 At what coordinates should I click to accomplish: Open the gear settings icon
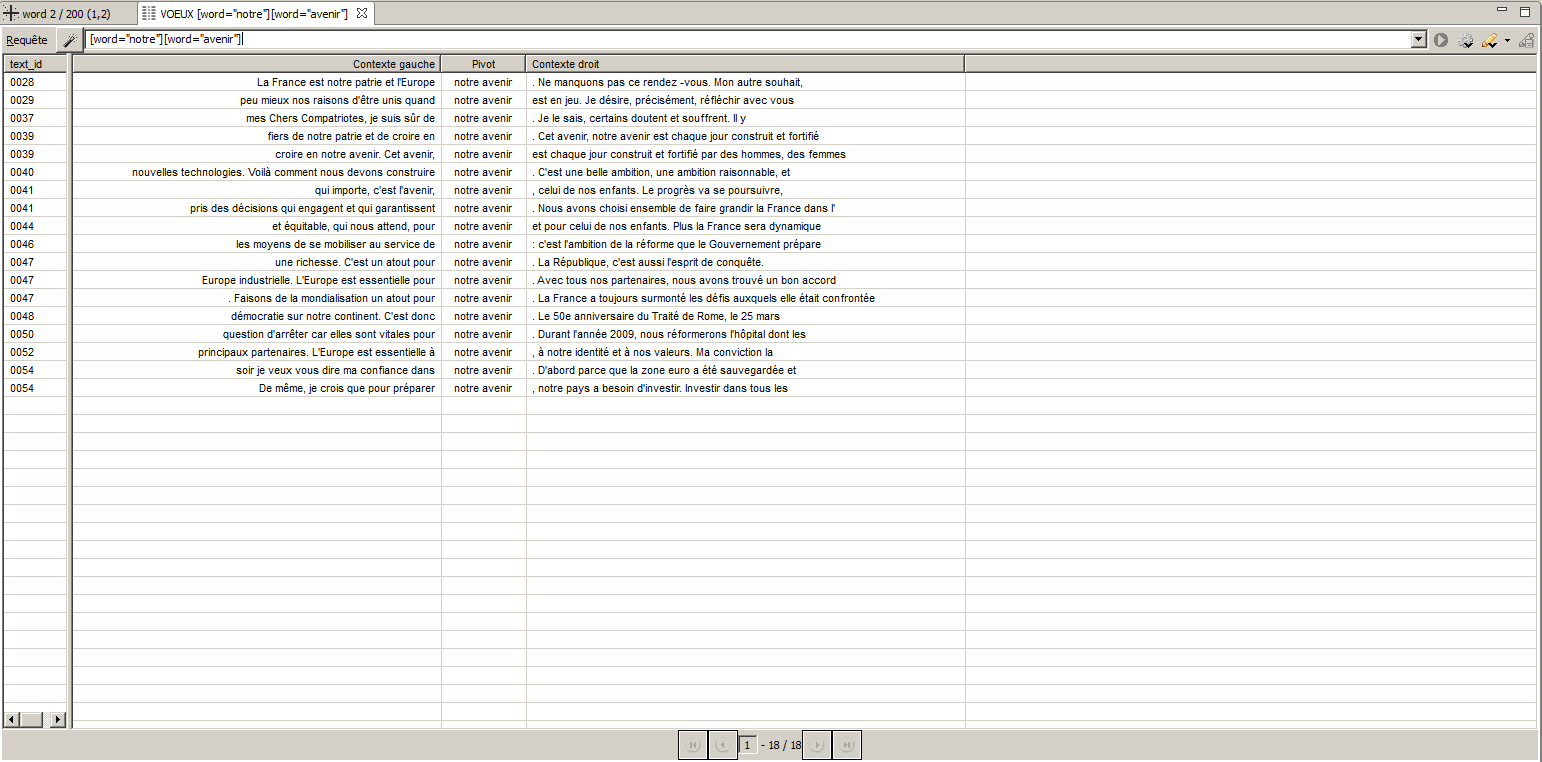point(1465,40)
